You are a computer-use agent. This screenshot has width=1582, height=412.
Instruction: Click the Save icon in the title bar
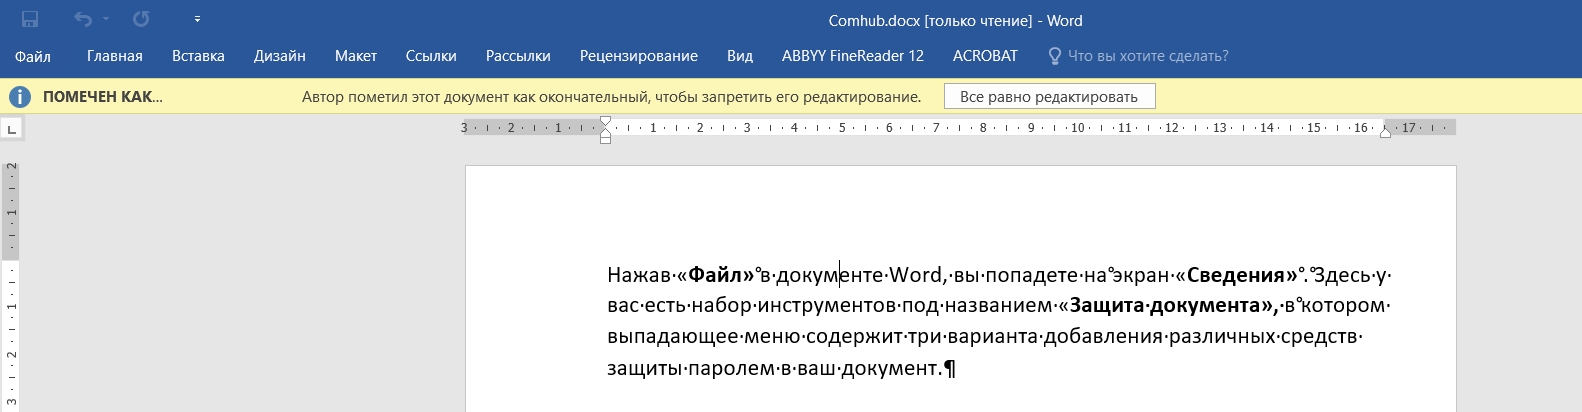coord(30,20)
